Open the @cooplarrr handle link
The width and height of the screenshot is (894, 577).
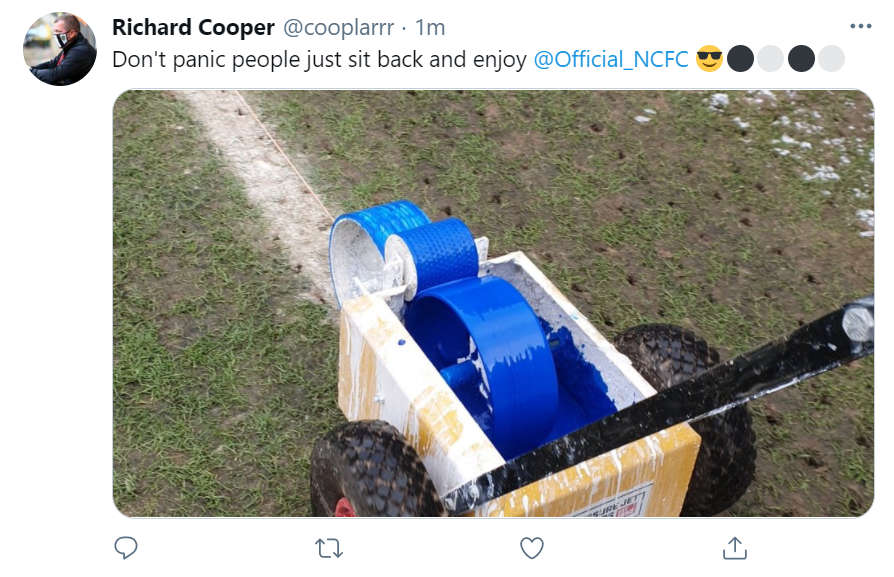point(338,27)
